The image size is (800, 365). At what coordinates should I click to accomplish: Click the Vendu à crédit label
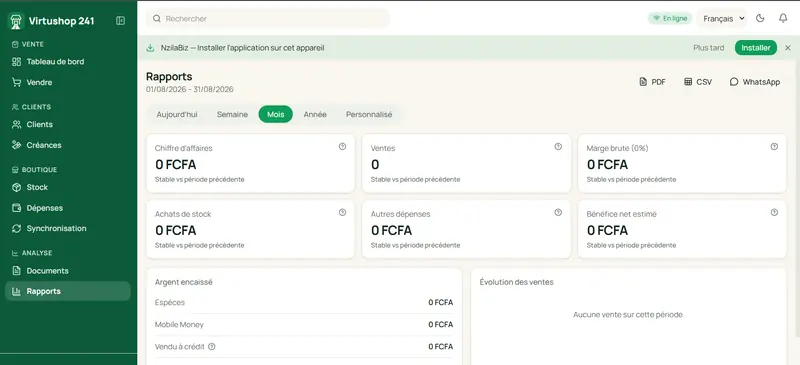[180, 347]
